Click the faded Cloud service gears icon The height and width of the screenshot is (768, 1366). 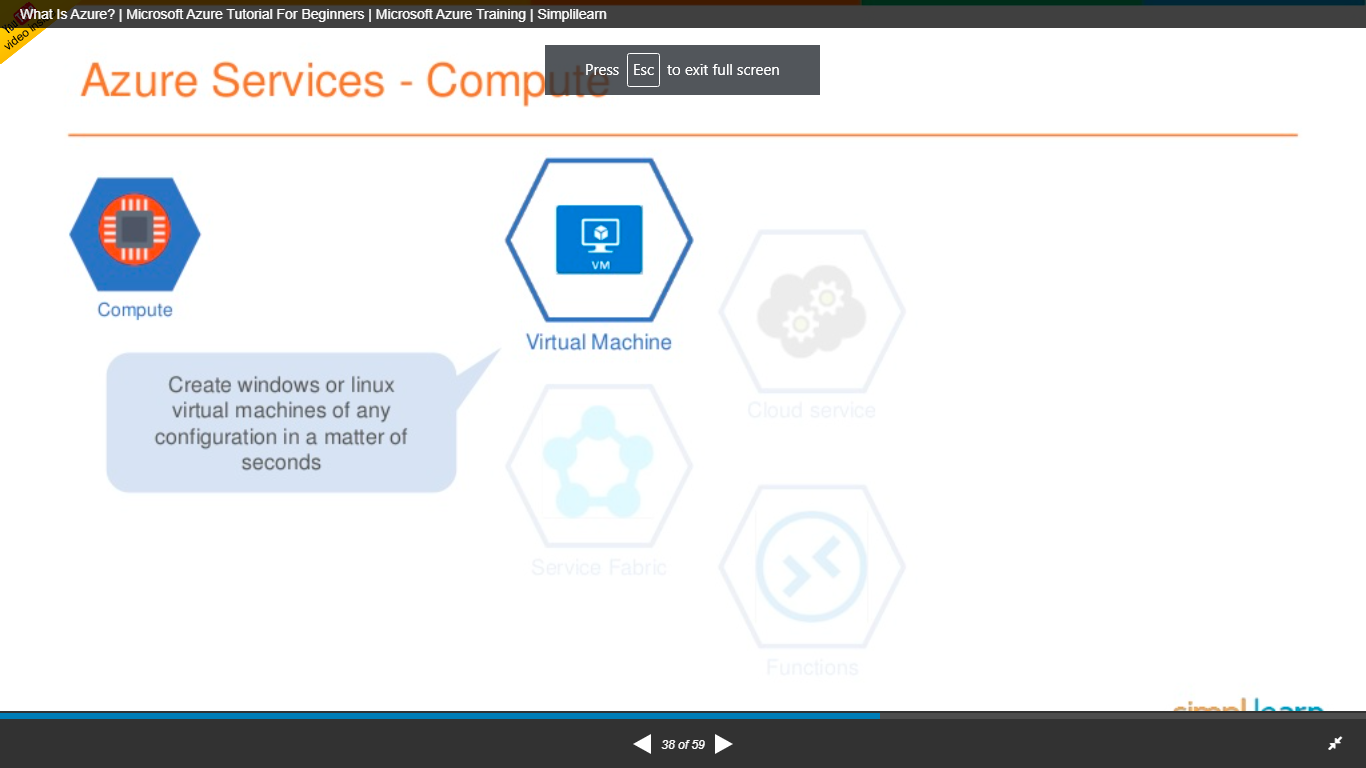[x=812, y=312]
